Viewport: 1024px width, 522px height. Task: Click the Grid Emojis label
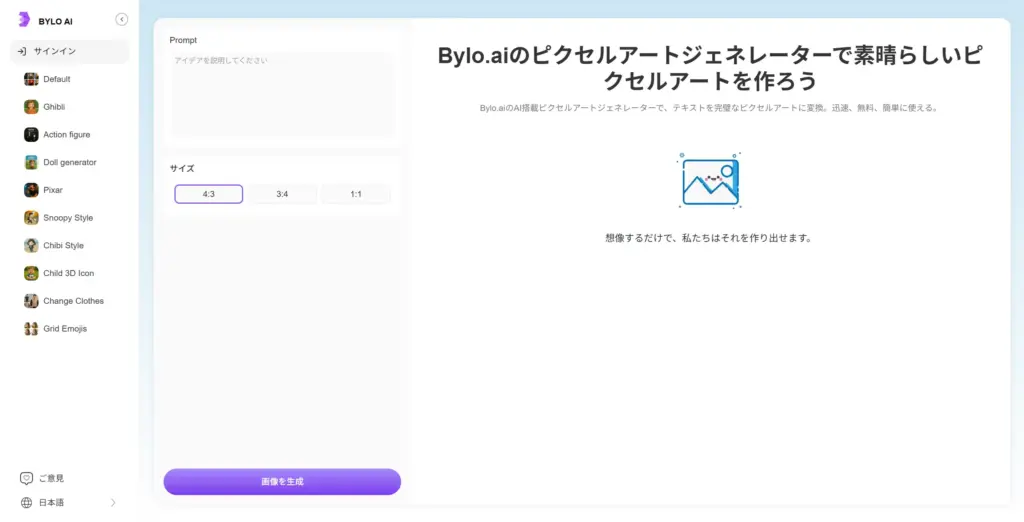(x=65, y=329)
